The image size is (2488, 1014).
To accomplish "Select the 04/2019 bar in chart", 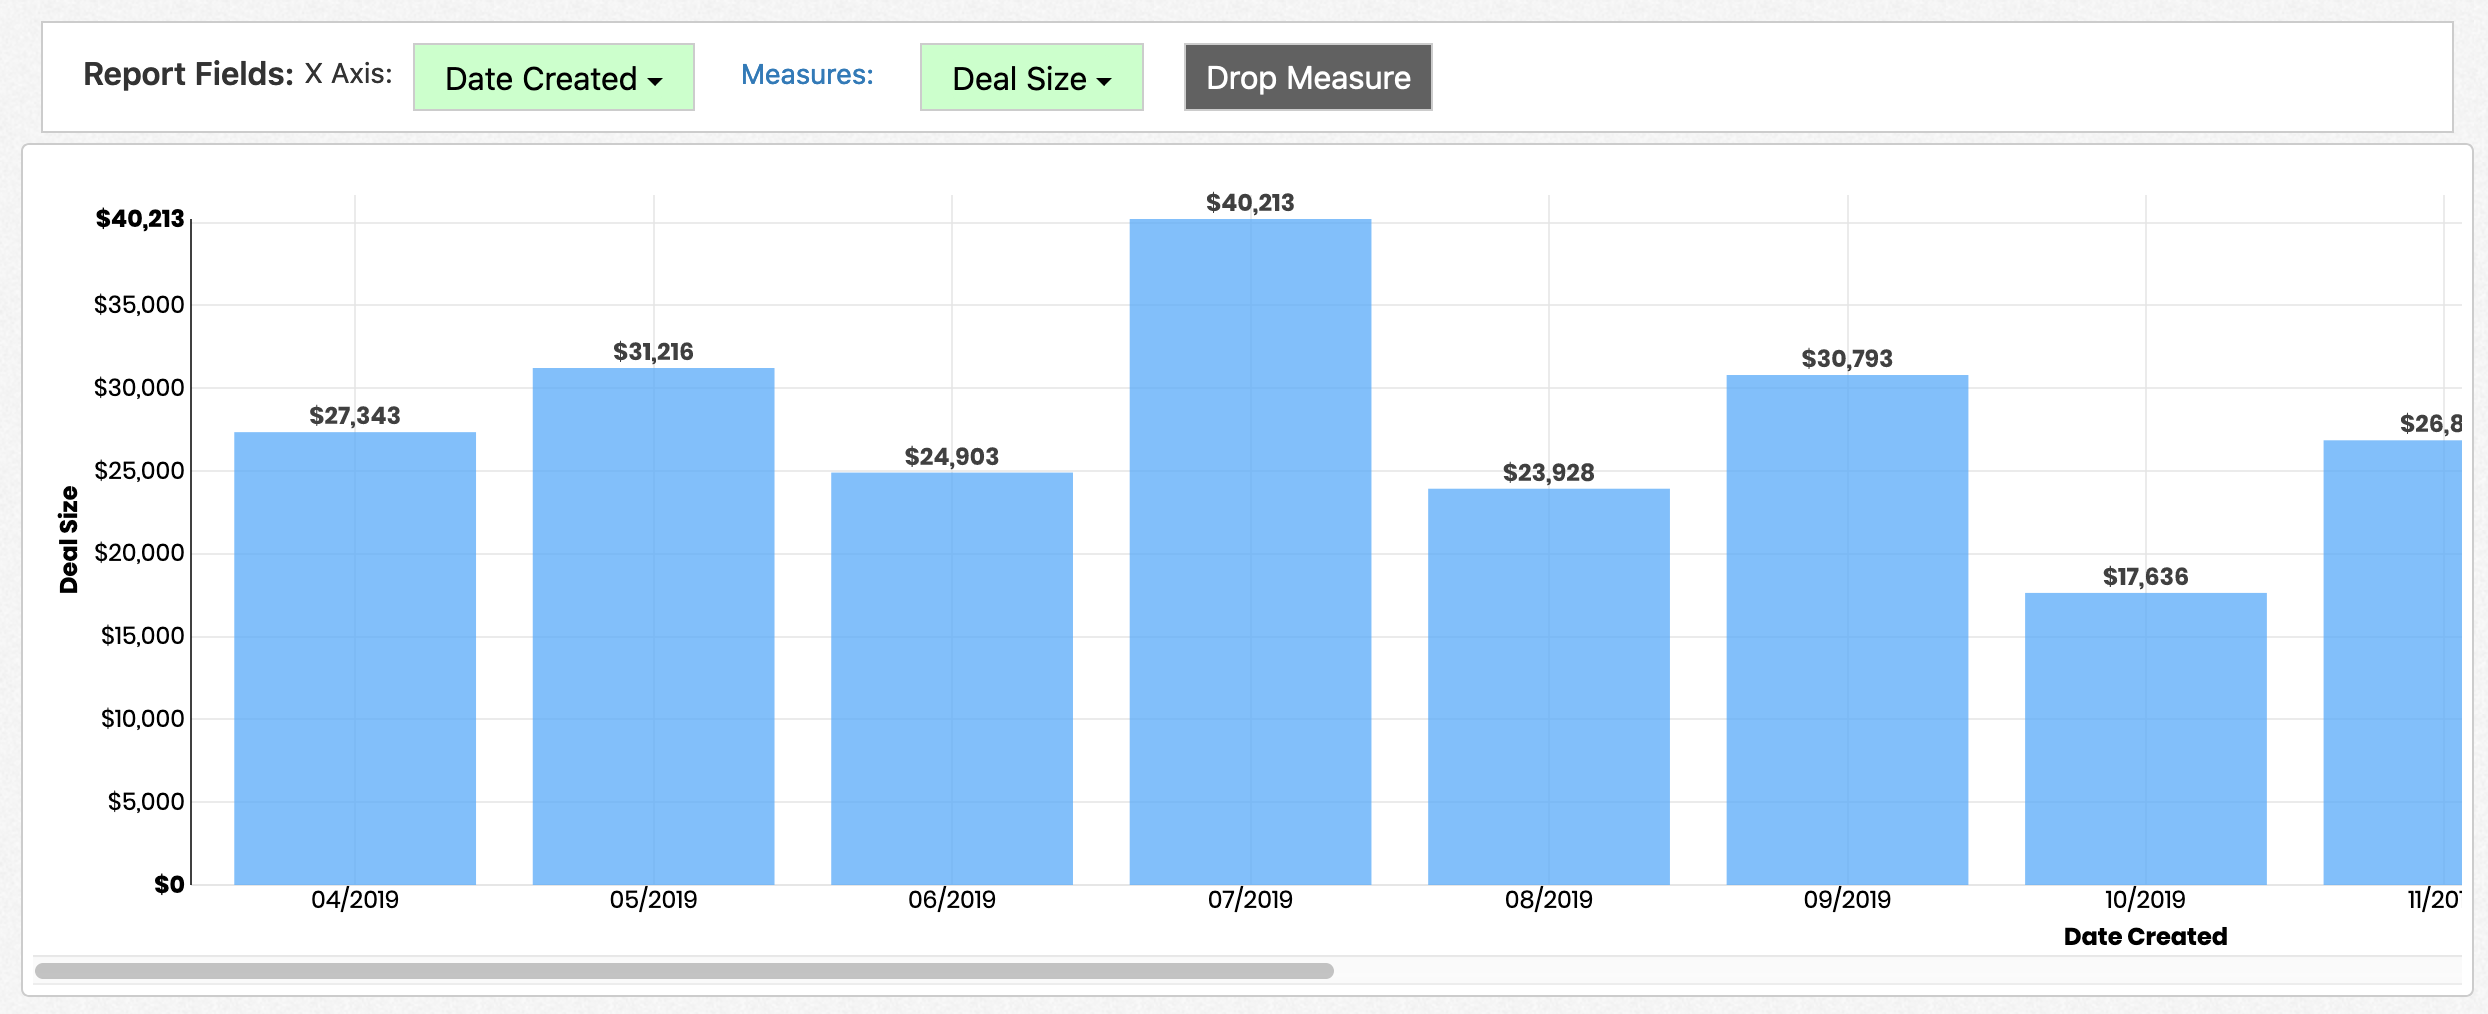I will (x=355, y=658).
